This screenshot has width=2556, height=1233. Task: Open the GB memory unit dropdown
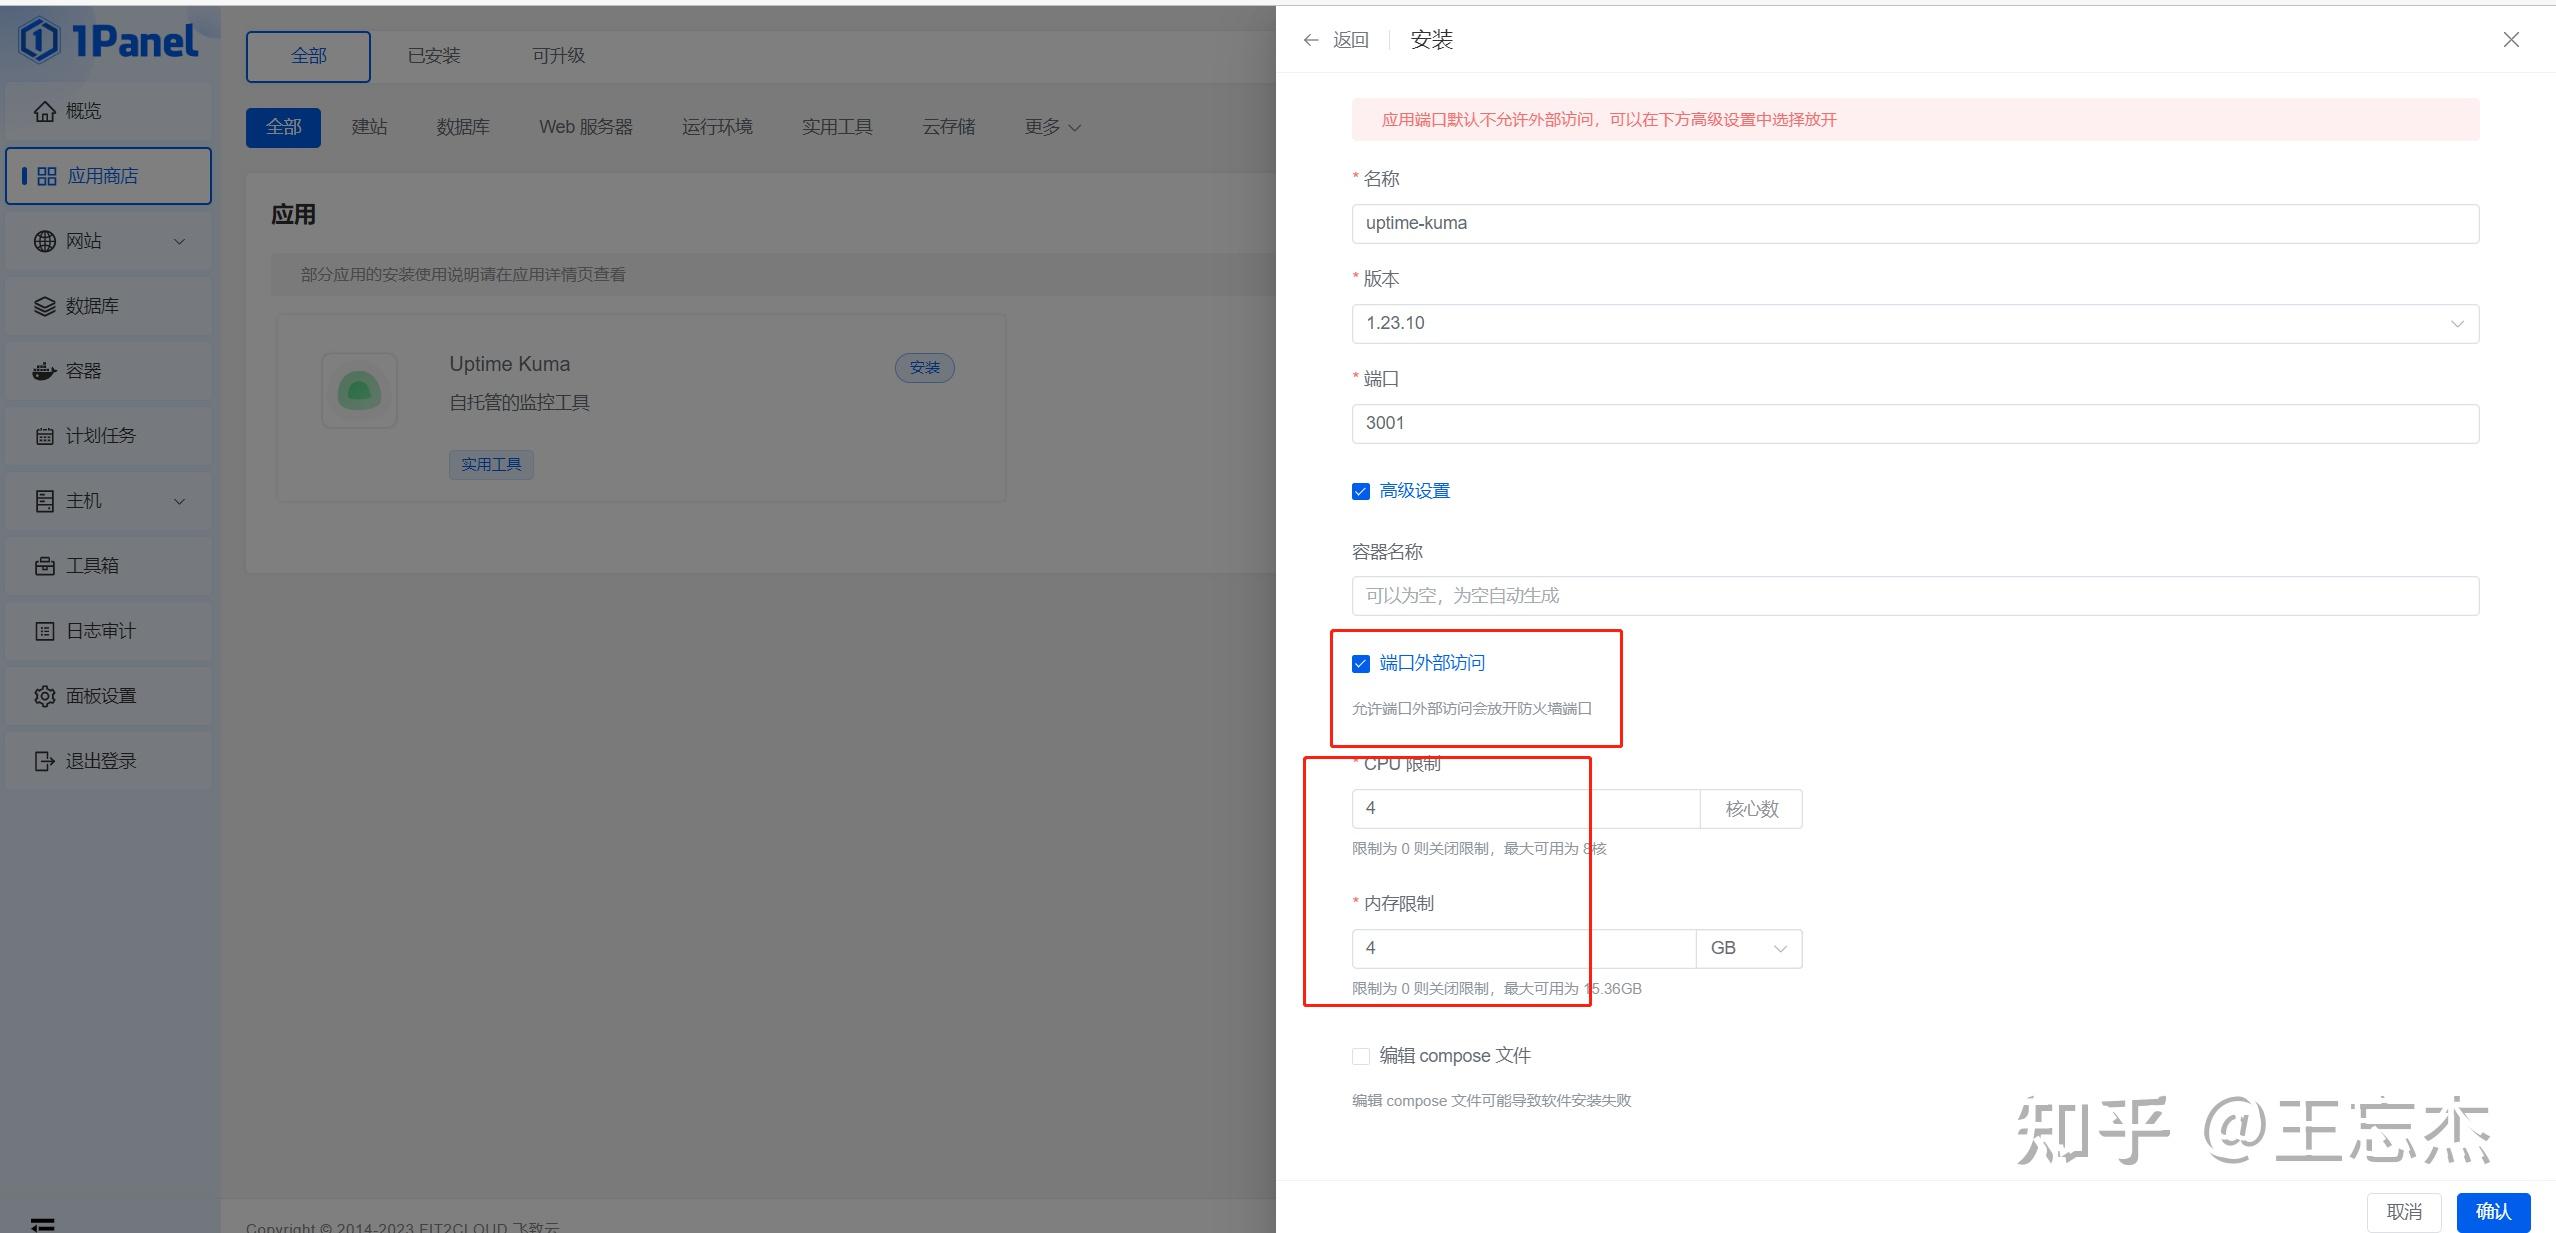click(1747, 948)
